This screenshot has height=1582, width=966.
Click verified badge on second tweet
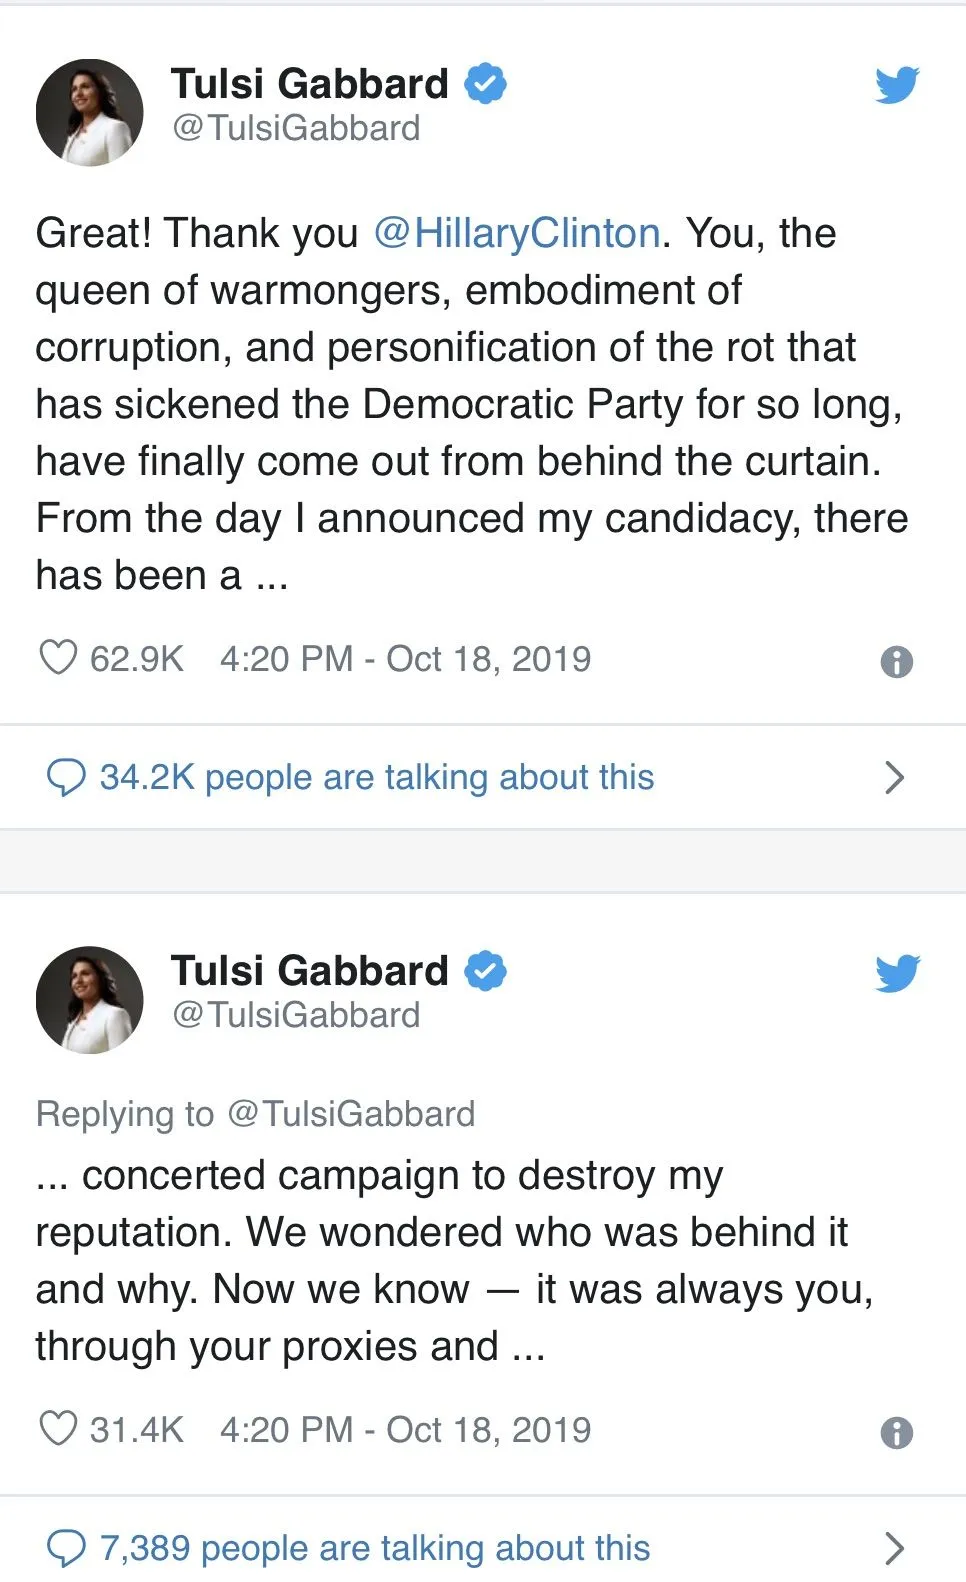(486, 971)
